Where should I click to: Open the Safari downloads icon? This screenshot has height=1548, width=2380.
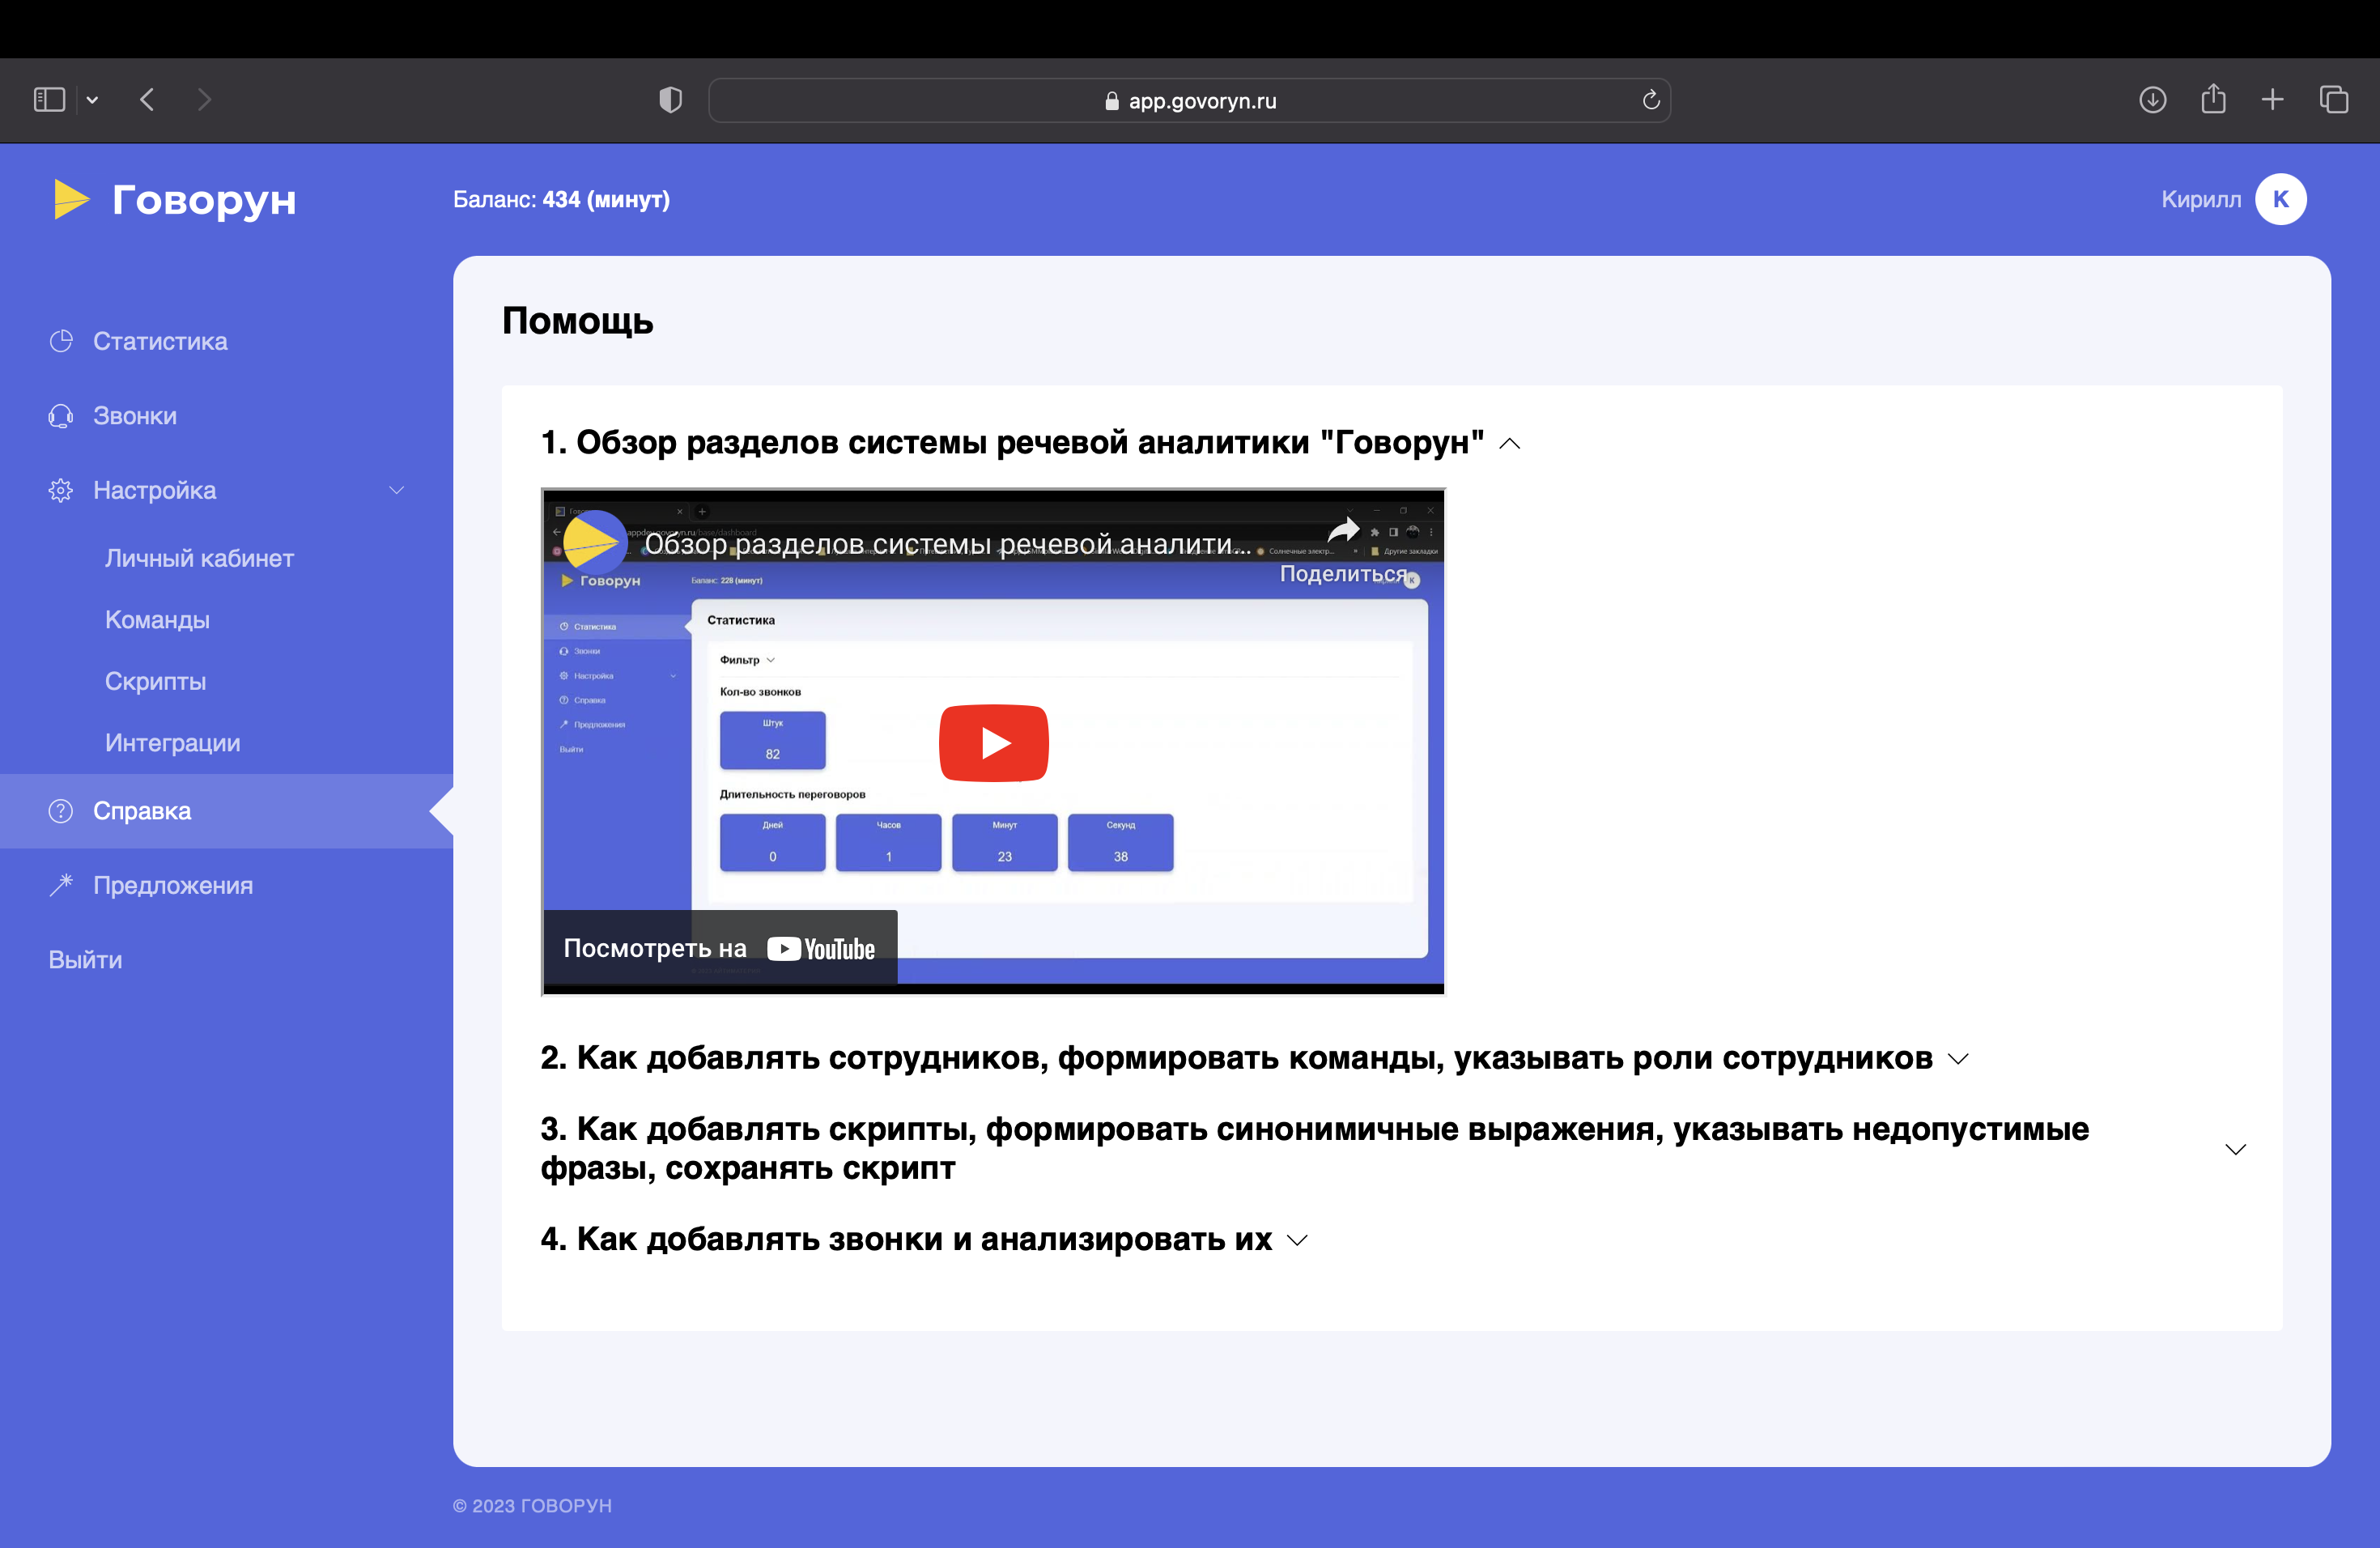(2152, 100)
